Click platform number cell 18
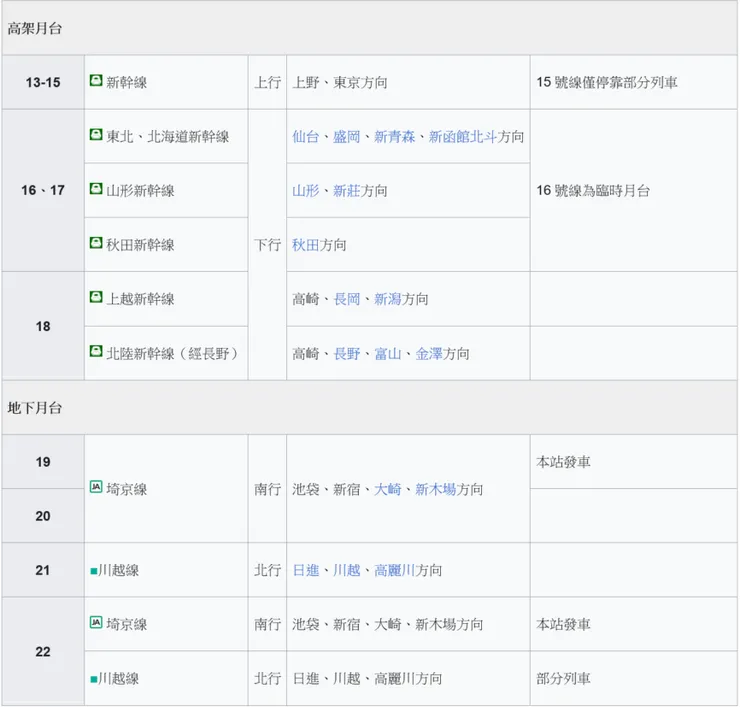 tap(43, 326)
